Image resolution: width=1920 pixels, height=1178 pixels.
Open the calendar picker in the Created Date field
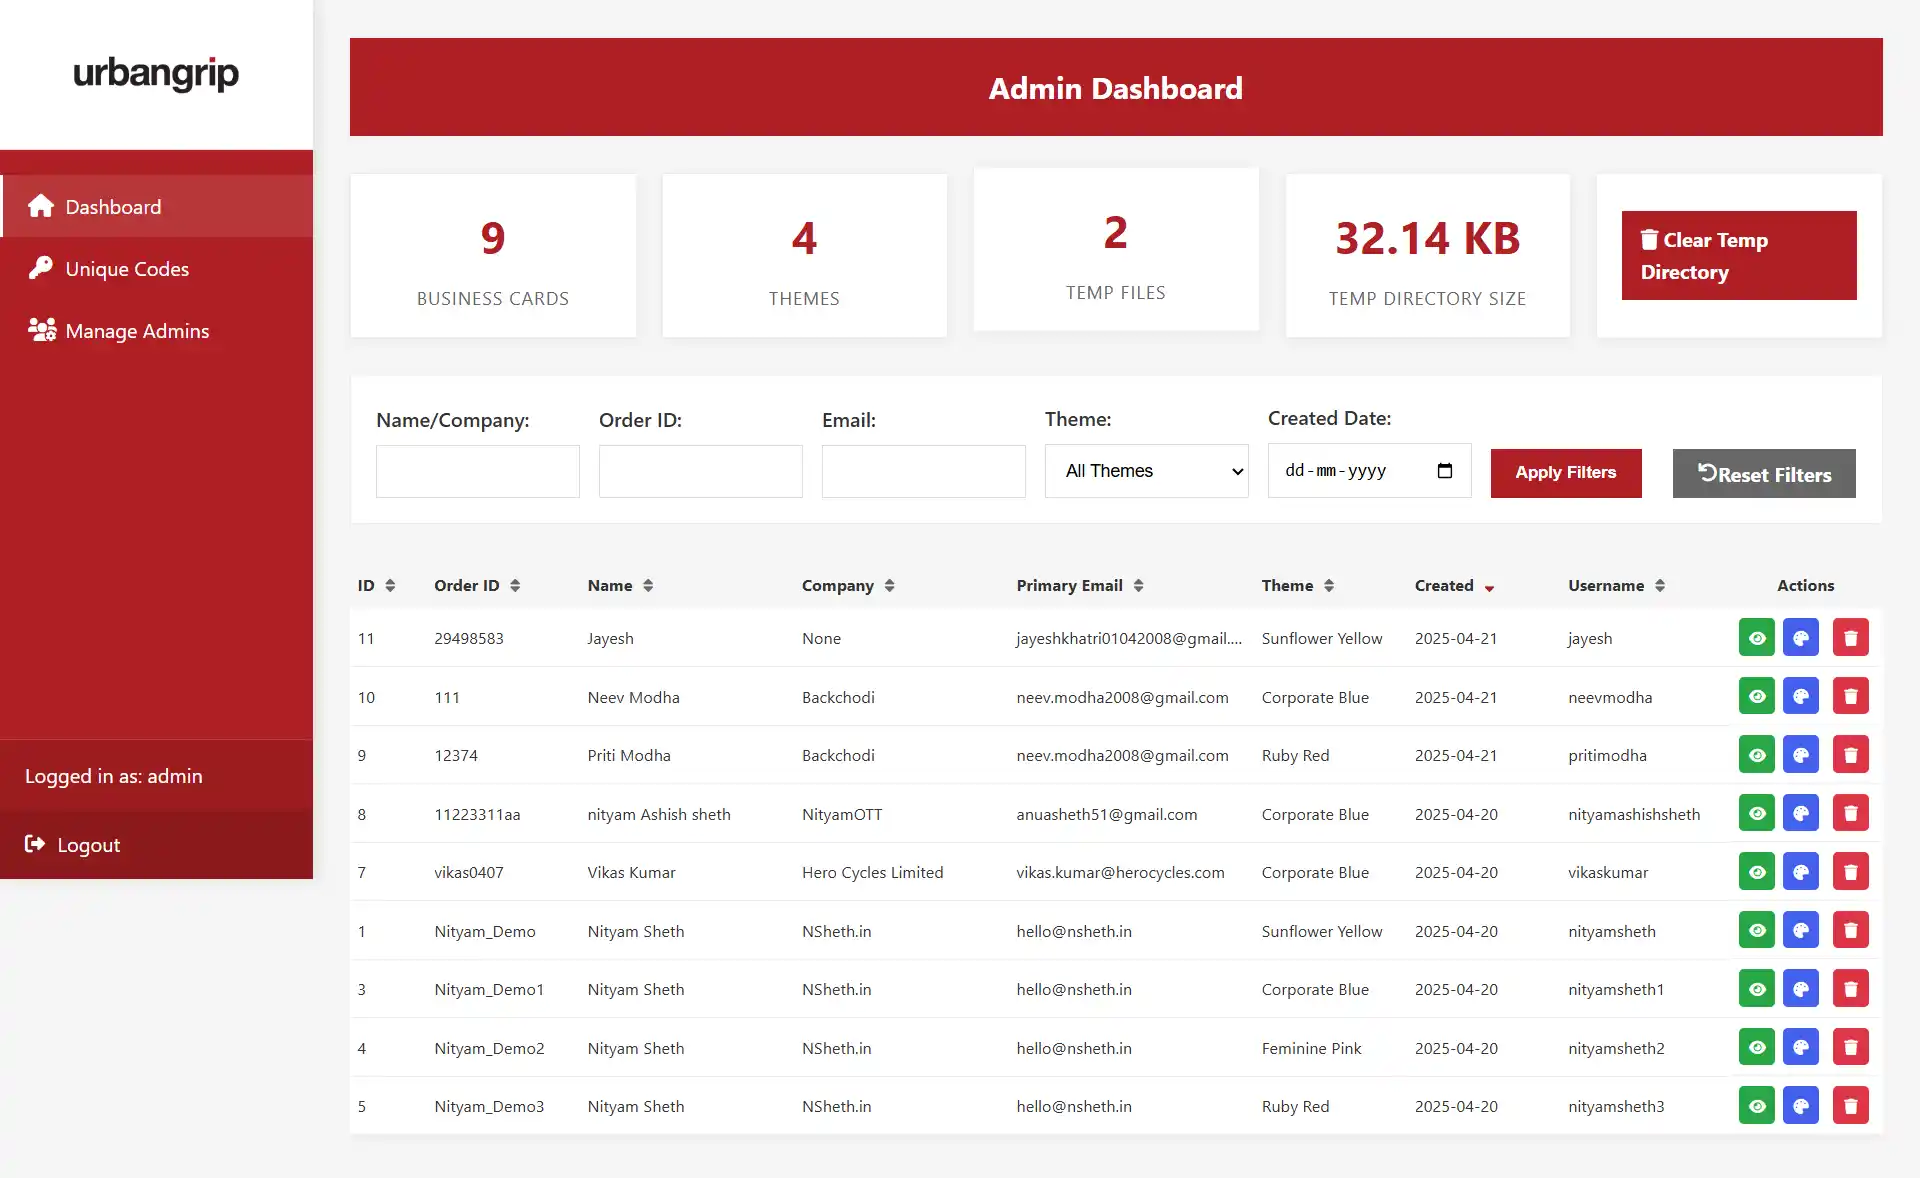[1444, 471]
